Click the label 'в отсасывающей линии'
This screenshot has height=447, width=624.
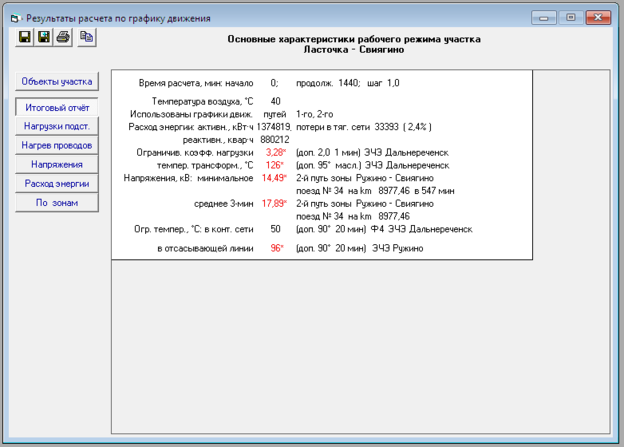(205, 248)
